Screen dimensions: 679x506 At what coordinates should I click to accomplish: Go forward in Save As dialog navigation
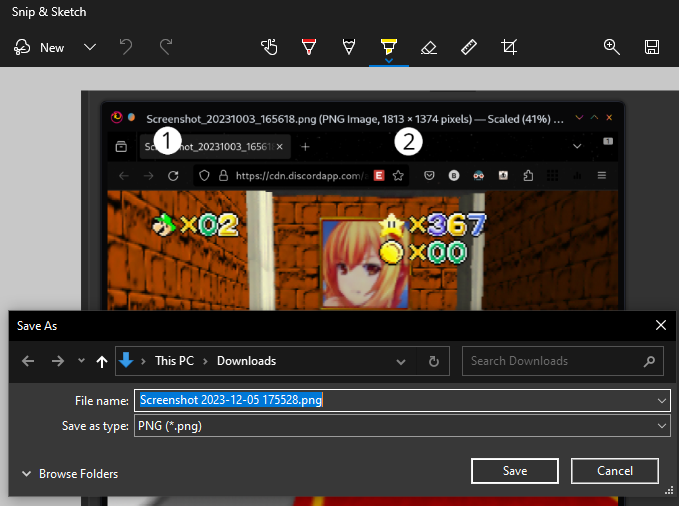coord(58,361)
